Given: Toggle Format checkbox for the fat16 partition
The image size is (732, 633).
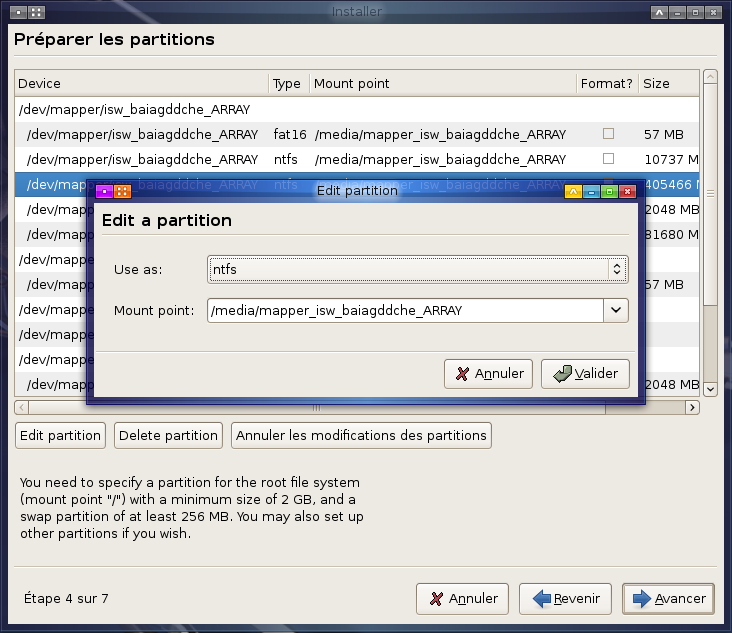Looking at the screenshot, I should click(608, 134).
